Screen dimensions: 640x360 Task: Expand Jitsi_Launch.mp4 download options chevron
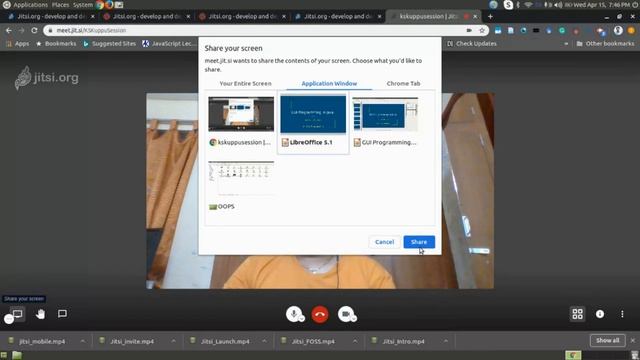click(264, 341)
